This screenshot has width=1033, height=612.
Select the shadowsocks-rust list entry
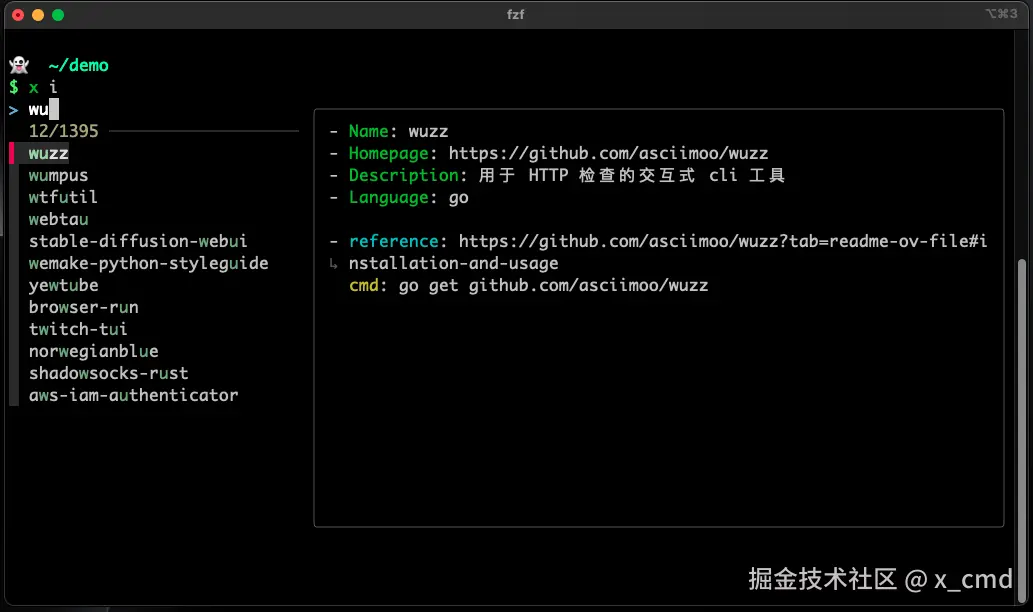click(x=108, y=374)
